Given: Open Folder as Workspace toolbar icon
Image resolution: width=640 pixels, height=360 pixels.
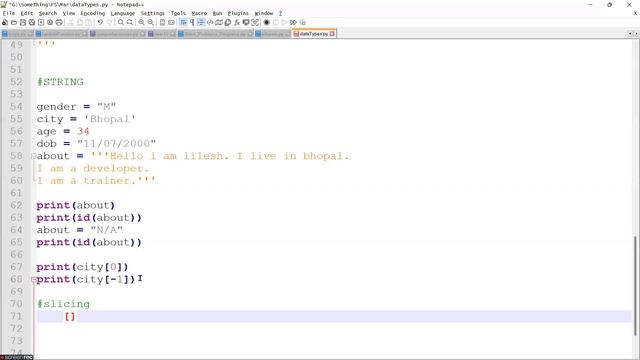Looking at the screenshot, I should pyautogui.click(x=246, y=22).
